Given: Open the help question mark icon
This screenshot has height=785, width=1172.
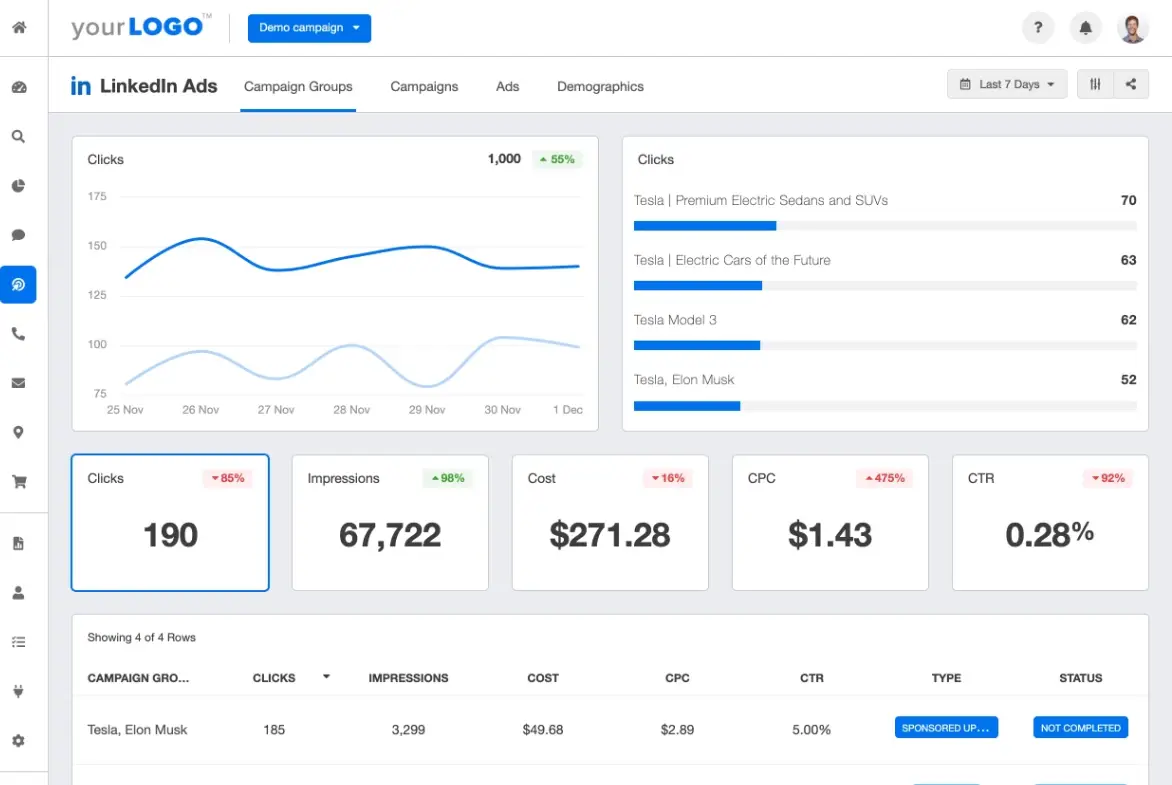Looking at the screenshot, I should 1038,28.
